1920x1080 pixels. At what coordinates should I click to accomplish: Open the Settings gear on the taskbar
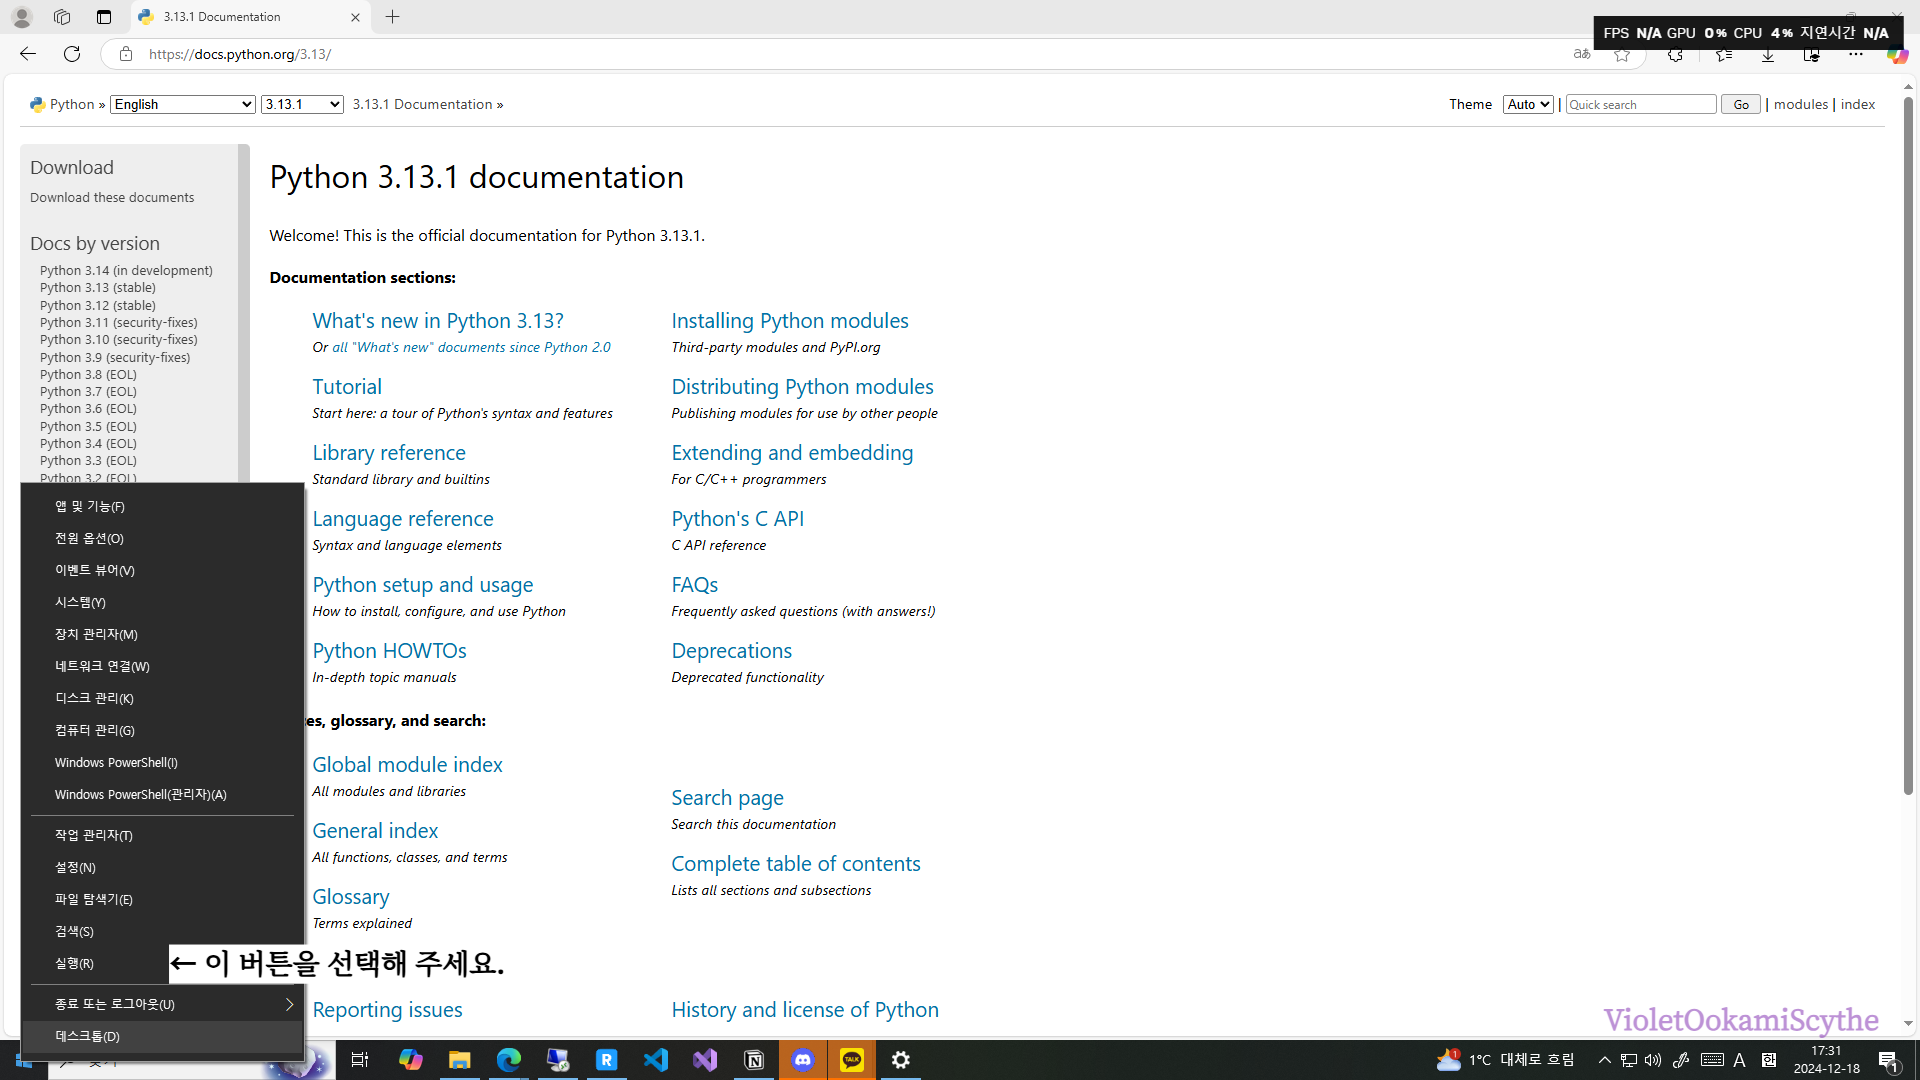click(x=901, y=1060)
